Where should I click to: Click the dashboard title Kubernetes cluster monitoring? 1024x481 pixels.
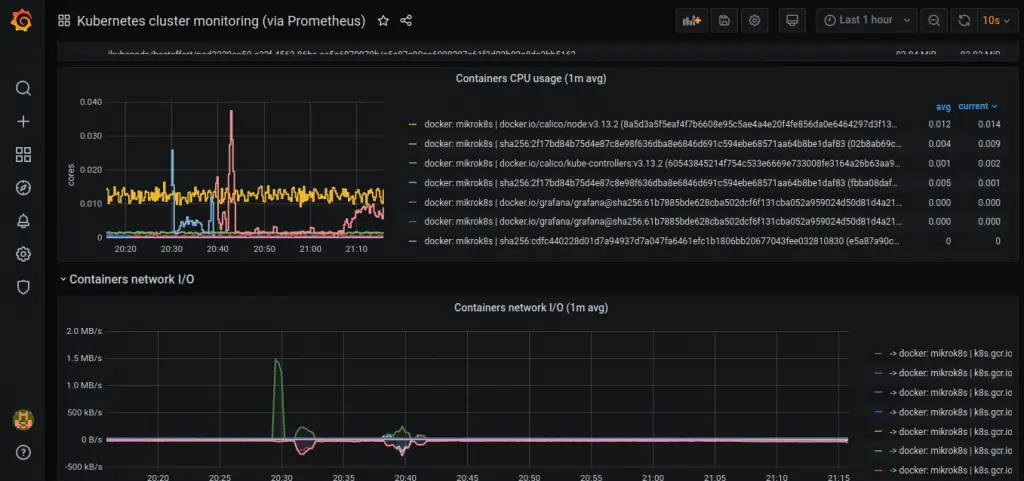(221, 21)
